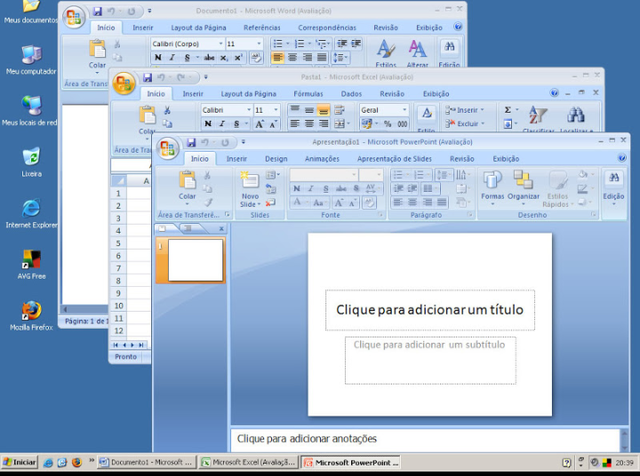Toggle bold N button in Excel
640x476 pixels.
[x=208, y=124]
